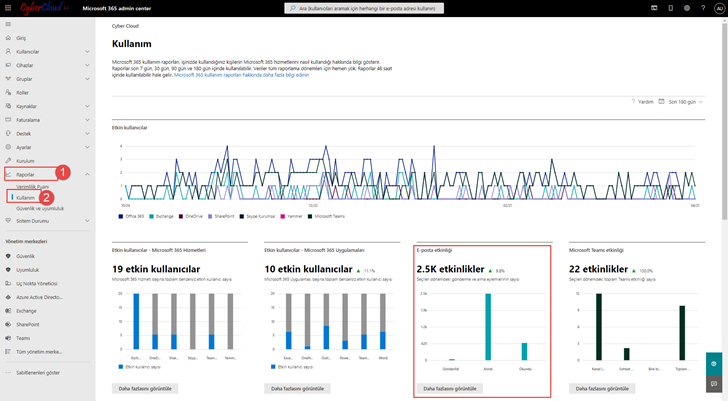The width and height of the screenshot is (728, 401).
Task: Click the Uyumluluk shield icon
Action: coord(8,270)
